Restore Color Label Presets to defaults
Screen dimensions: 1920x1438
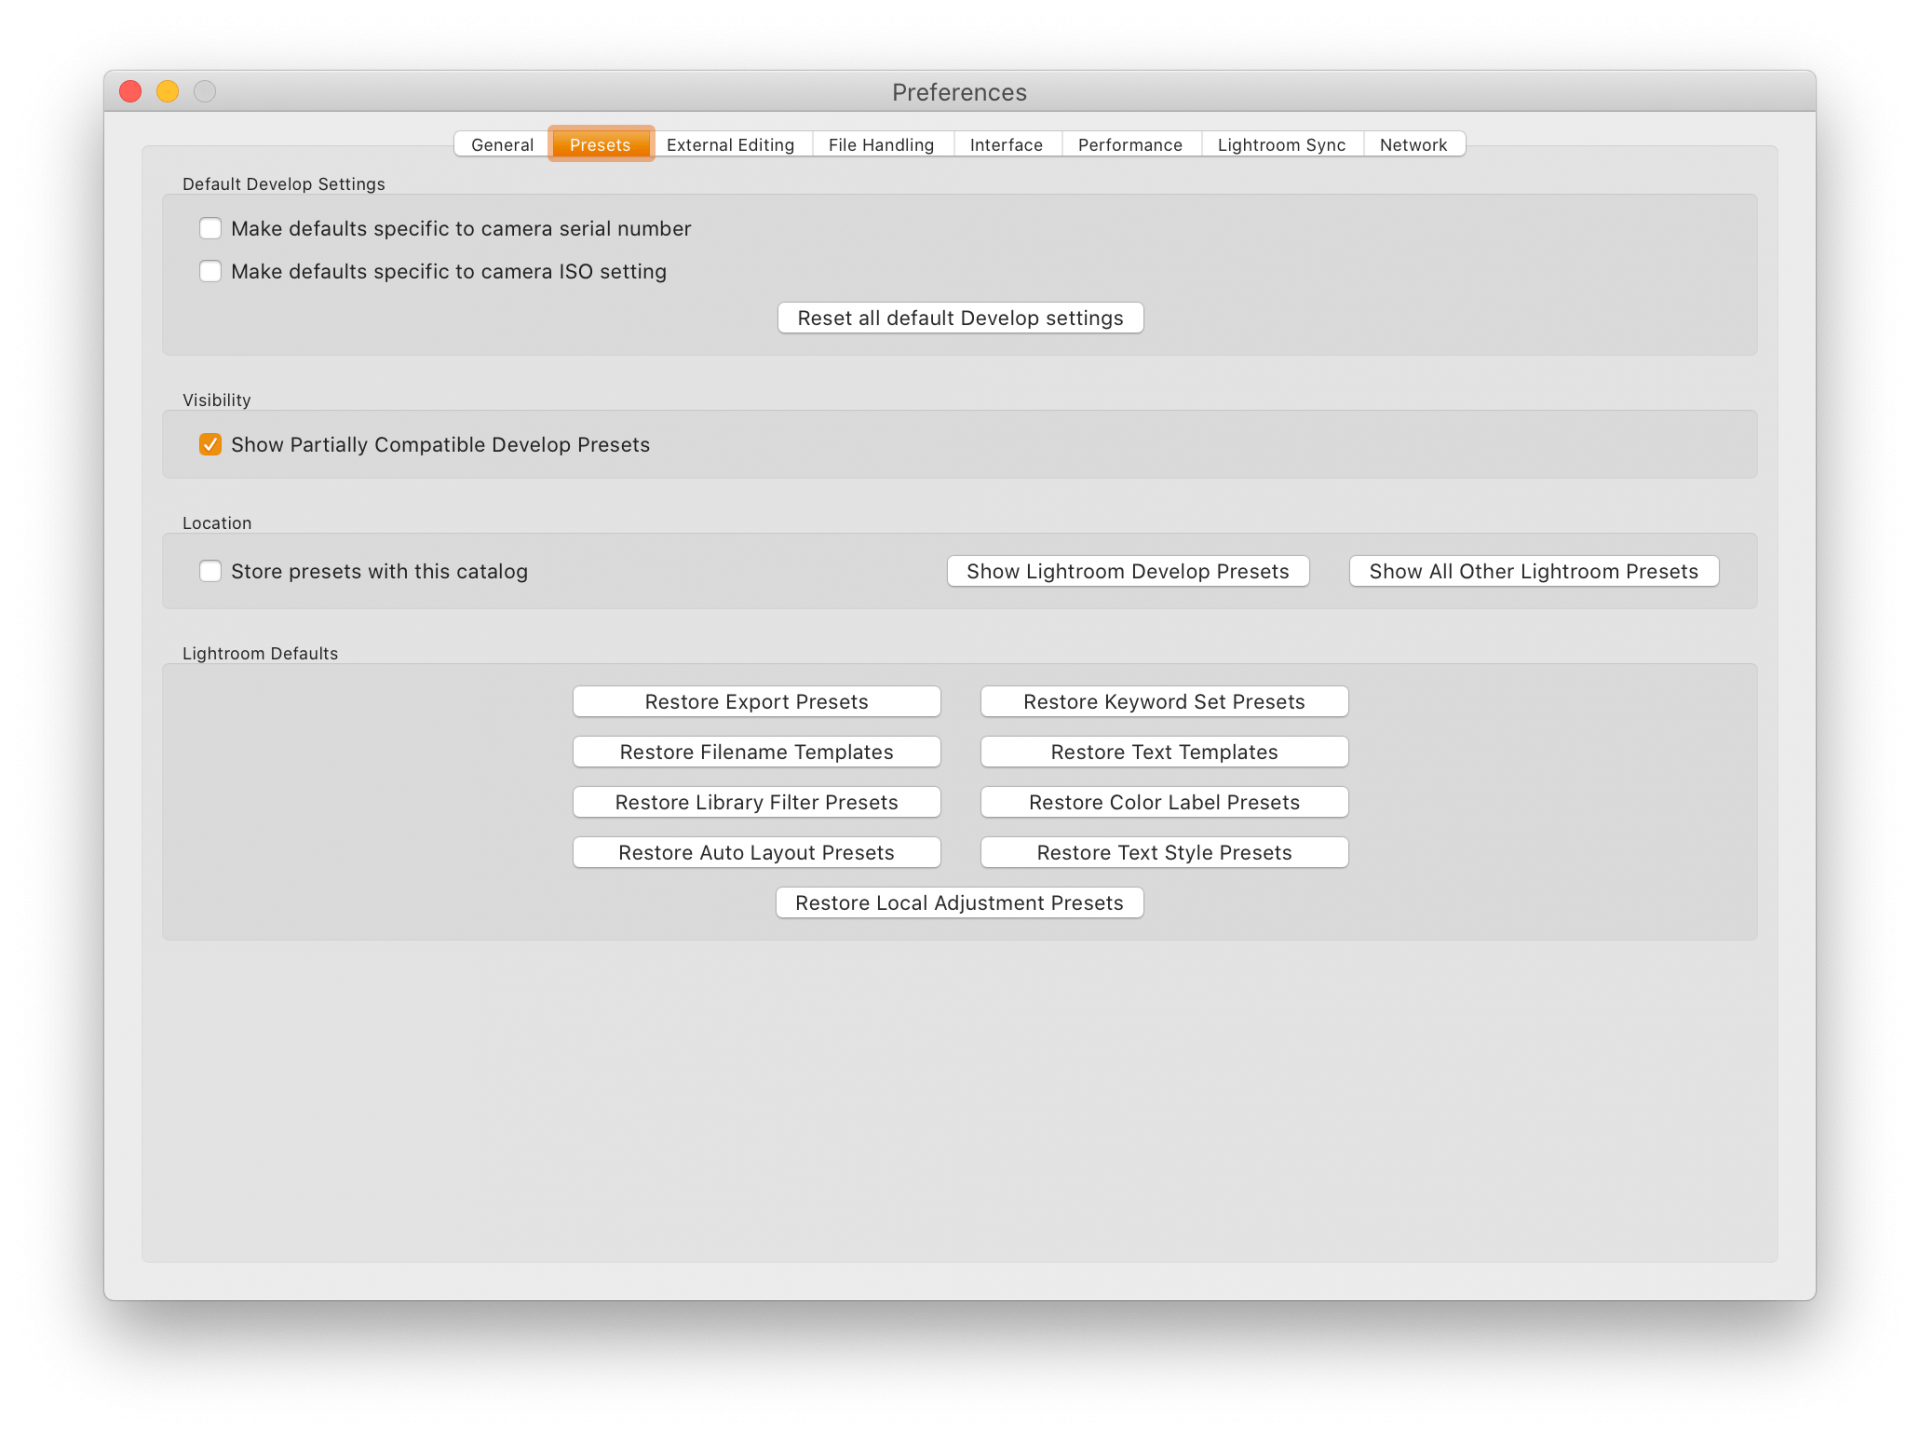coord(1163,802)
